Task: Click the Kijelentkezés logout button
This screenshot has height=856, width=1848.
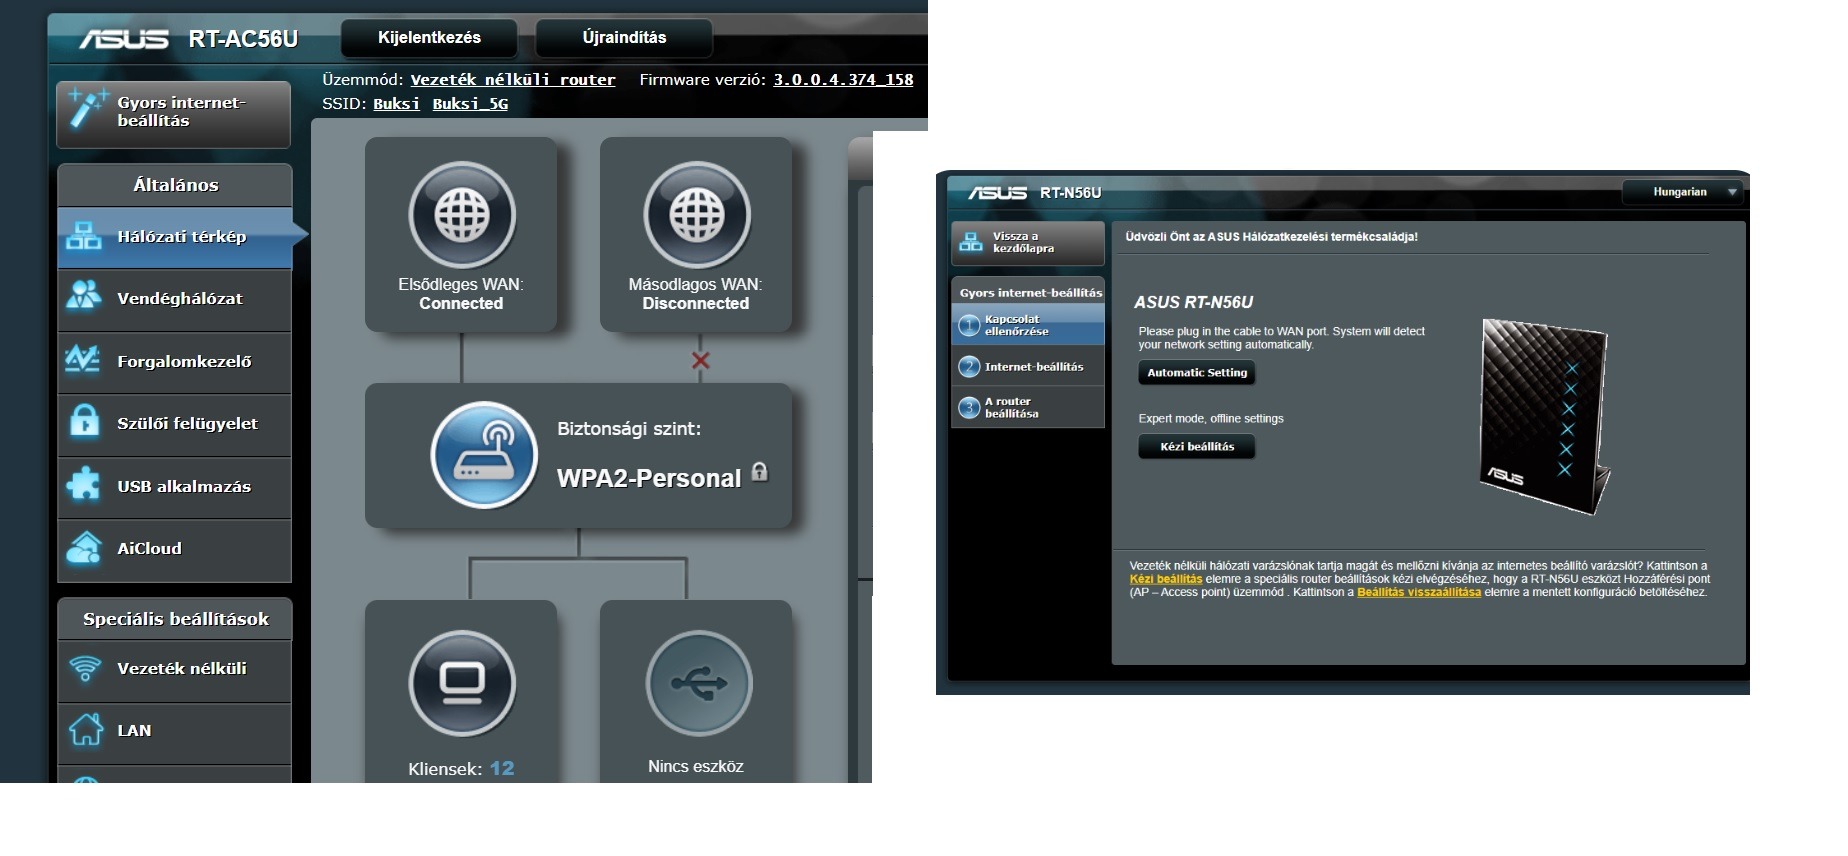Action: (x=429, y=38)
